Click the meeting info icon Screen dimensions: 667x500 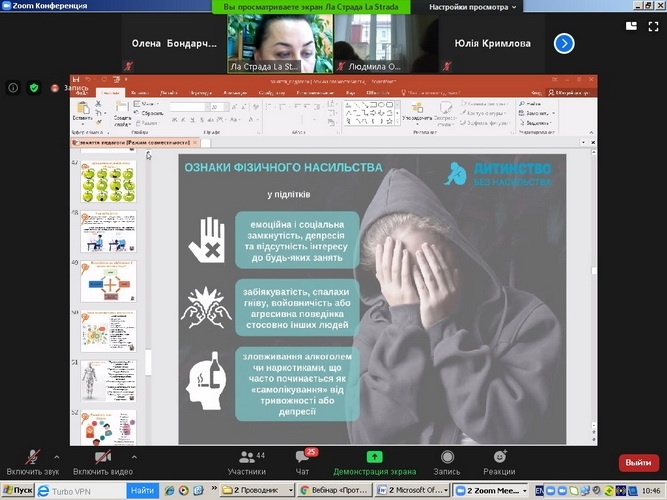[13, 88]
